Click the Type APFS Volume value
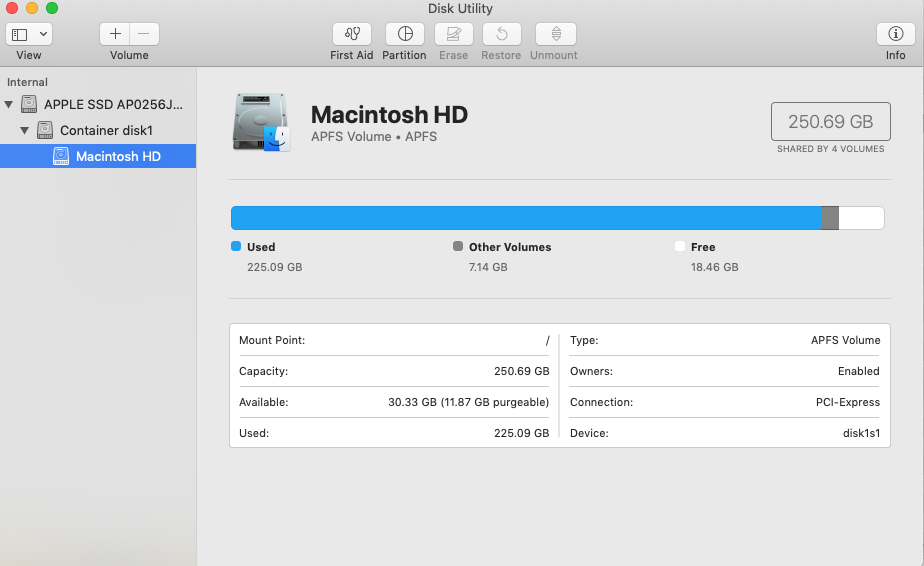 (845, 340)
